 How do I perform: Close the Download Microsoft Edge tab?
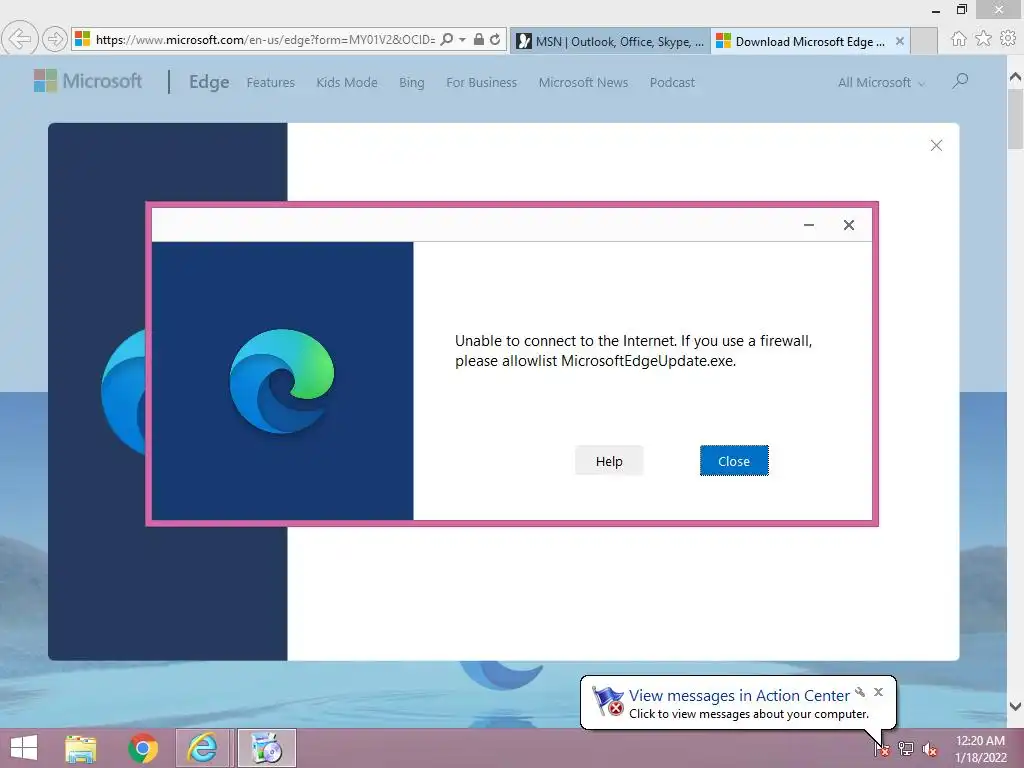(900, 41)
